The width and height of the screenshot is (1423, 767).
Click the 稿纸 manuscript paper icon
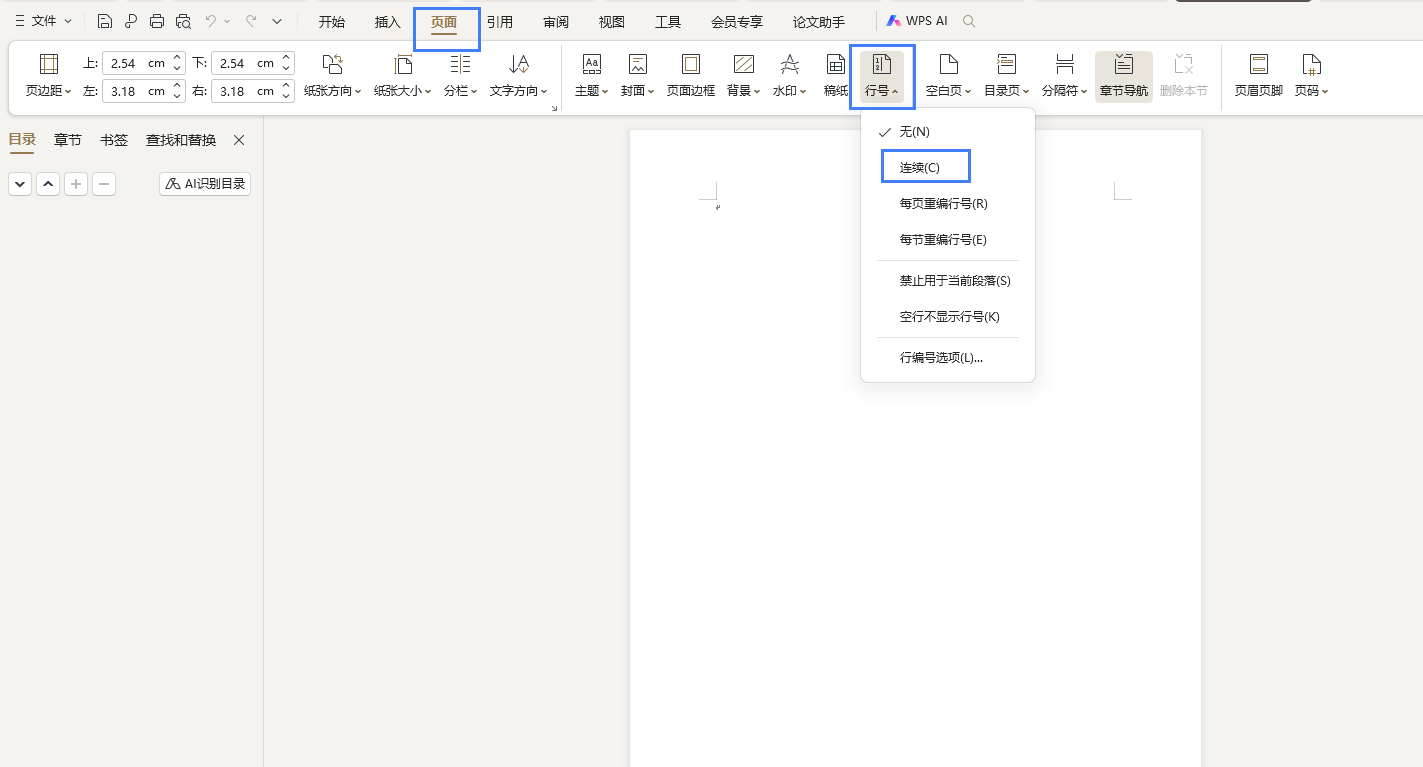pos(836,64)
